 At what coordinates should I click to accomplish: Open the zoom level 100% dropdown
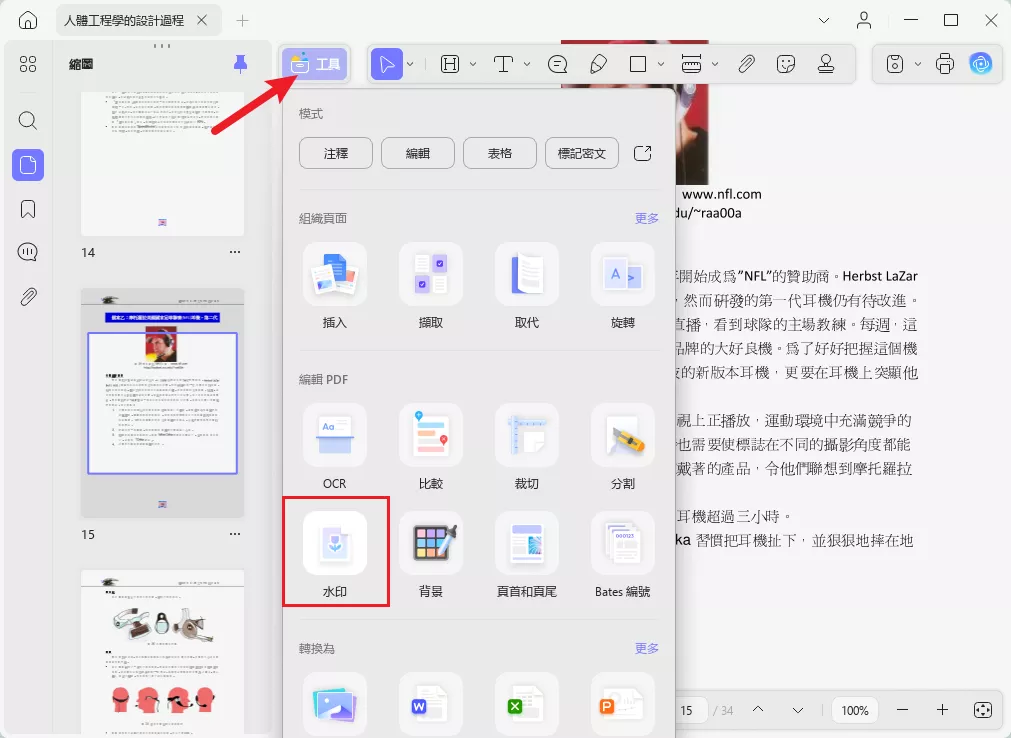855,710
